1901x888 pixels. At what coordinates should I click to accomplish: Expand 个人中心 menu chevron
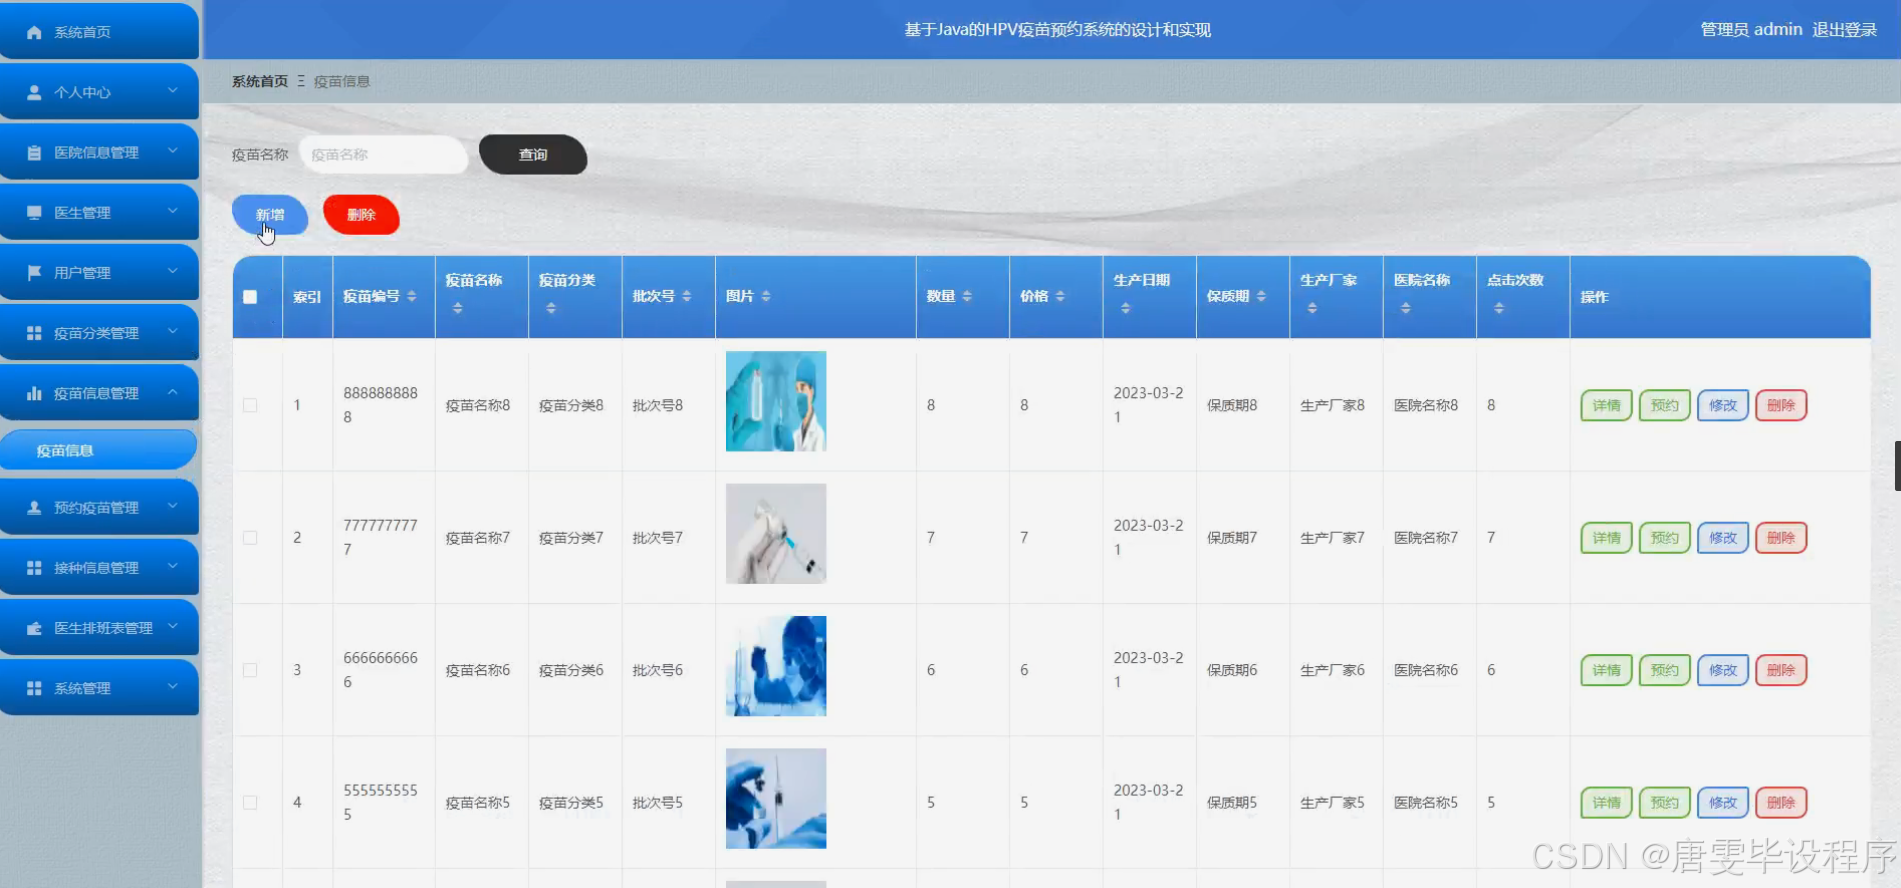click(173, 91)
